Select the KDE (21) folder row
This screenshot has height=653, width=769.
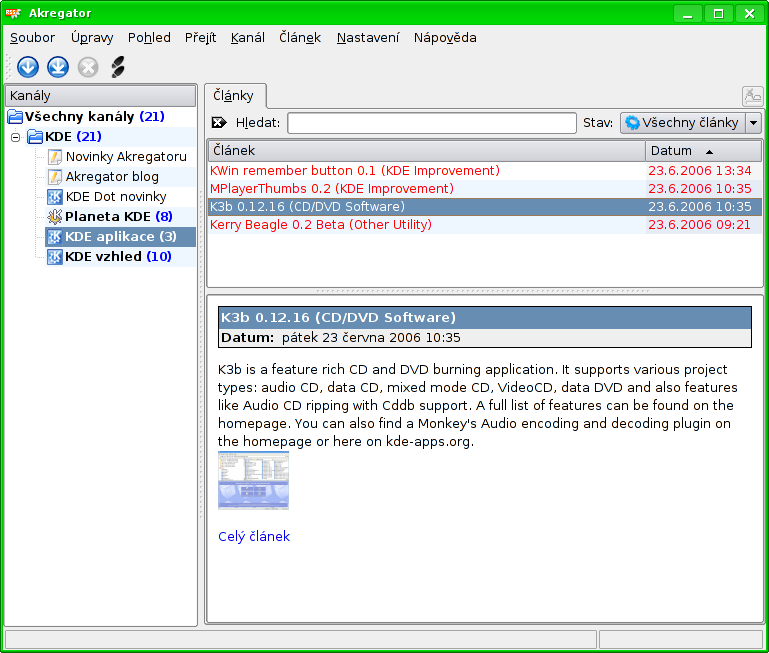pyautogui.click(x=73, y=136)
